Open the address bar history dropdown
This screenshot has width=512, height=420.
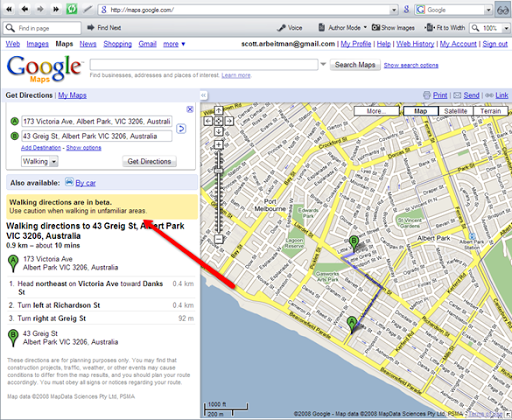coord(394,10)
